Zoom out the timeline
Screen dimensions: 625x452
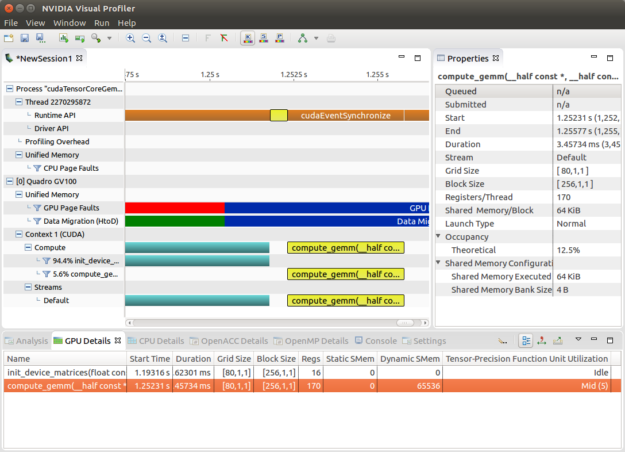[x=146, y=38]
